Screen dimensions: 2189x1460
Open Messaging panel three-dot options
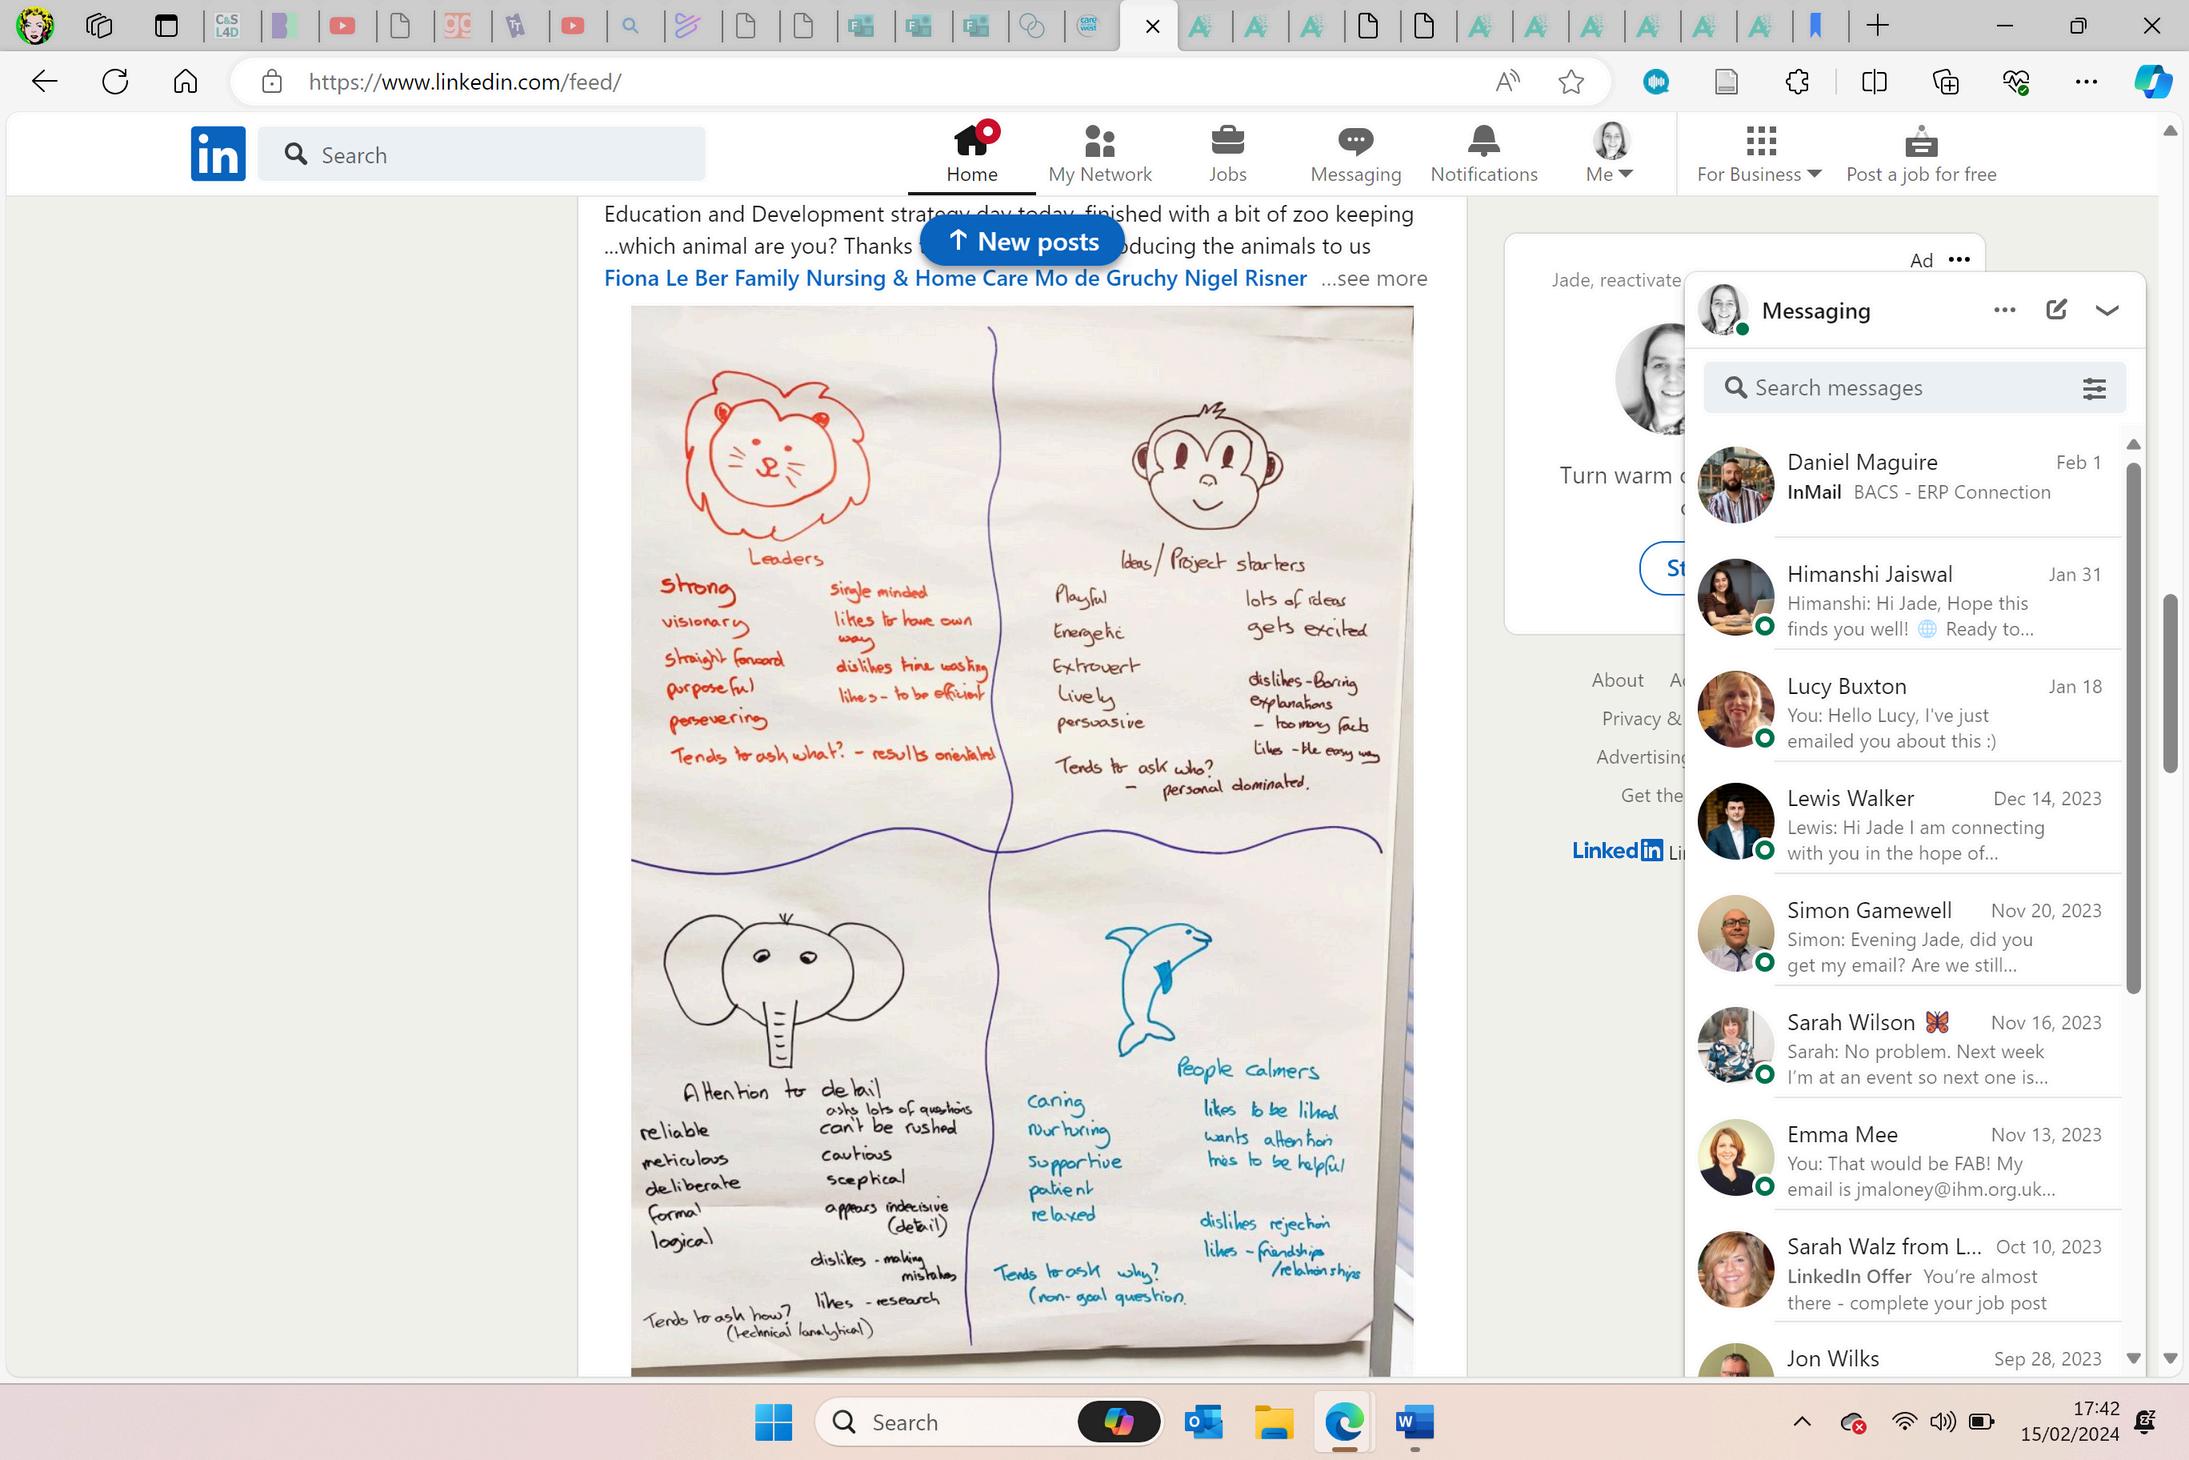[x=2004, y=310]
